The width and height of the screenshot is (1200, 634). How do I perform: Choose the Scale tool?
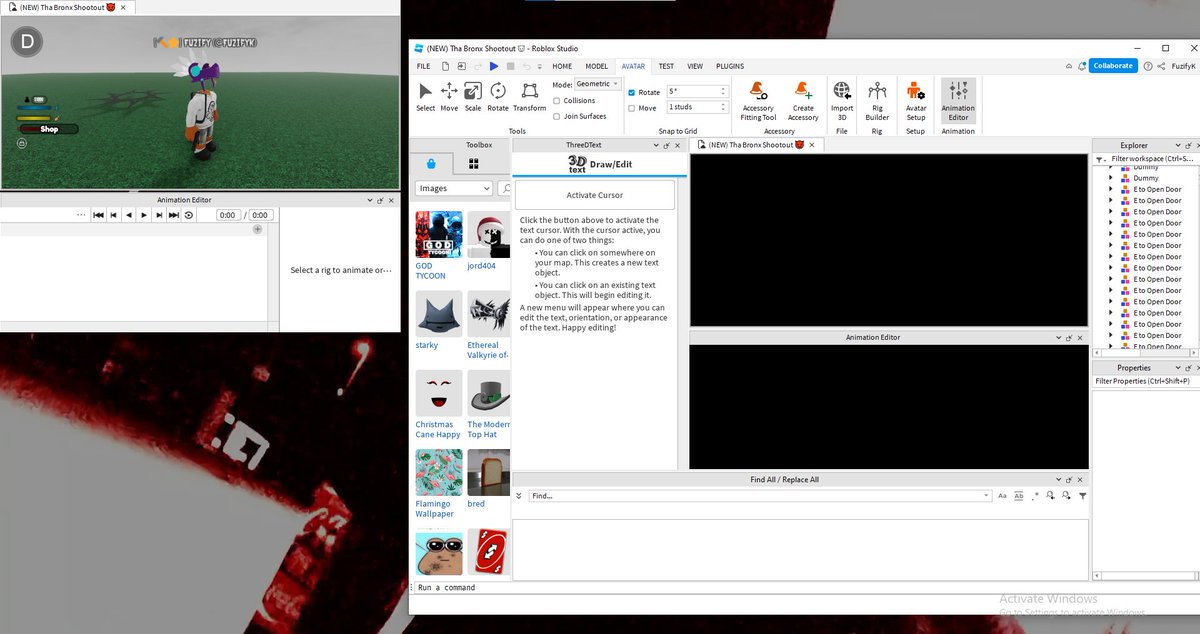pyautogui.click(x=473, y=96)
